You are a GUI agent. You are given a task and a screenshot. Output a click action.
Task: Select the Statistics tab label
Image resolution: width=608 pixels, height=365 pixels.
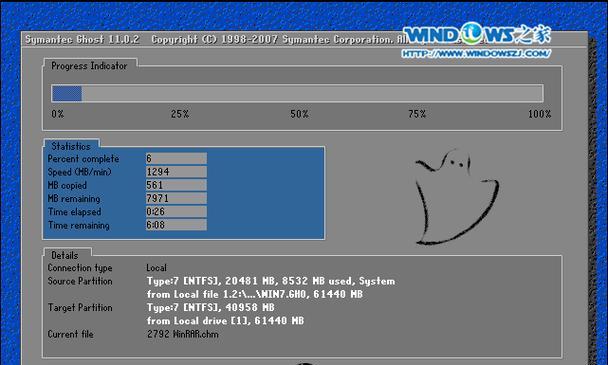pos(71,146)
